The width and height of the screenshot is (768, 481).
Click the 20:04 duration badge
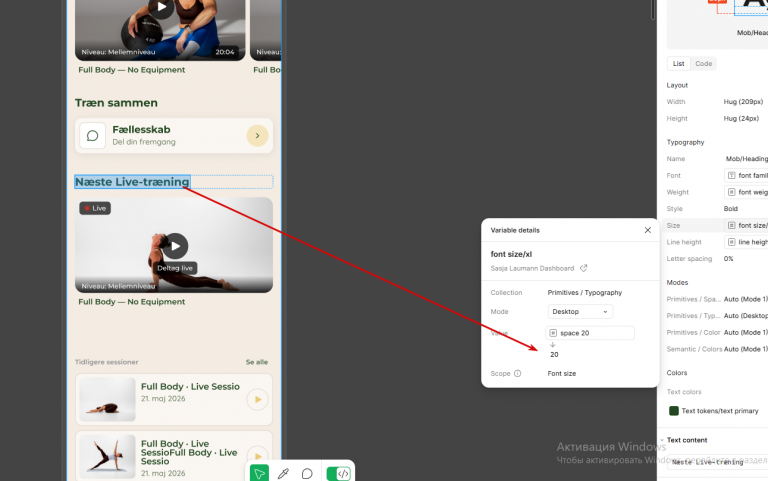[x=225, y=52]
